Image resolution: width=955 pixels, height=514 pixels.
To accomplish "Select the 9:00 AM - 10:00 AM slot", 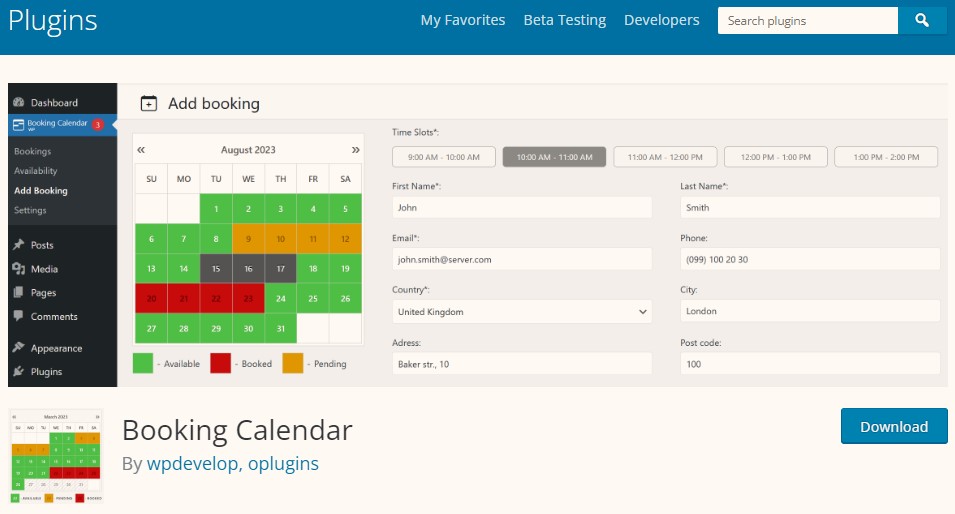I will [x=443, y=157].
